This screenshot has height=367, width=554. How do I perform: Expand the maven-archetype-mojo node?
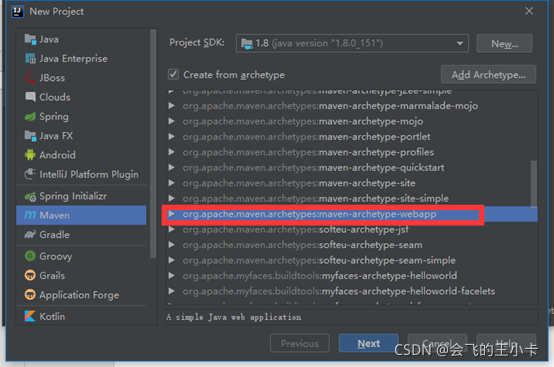172,121
